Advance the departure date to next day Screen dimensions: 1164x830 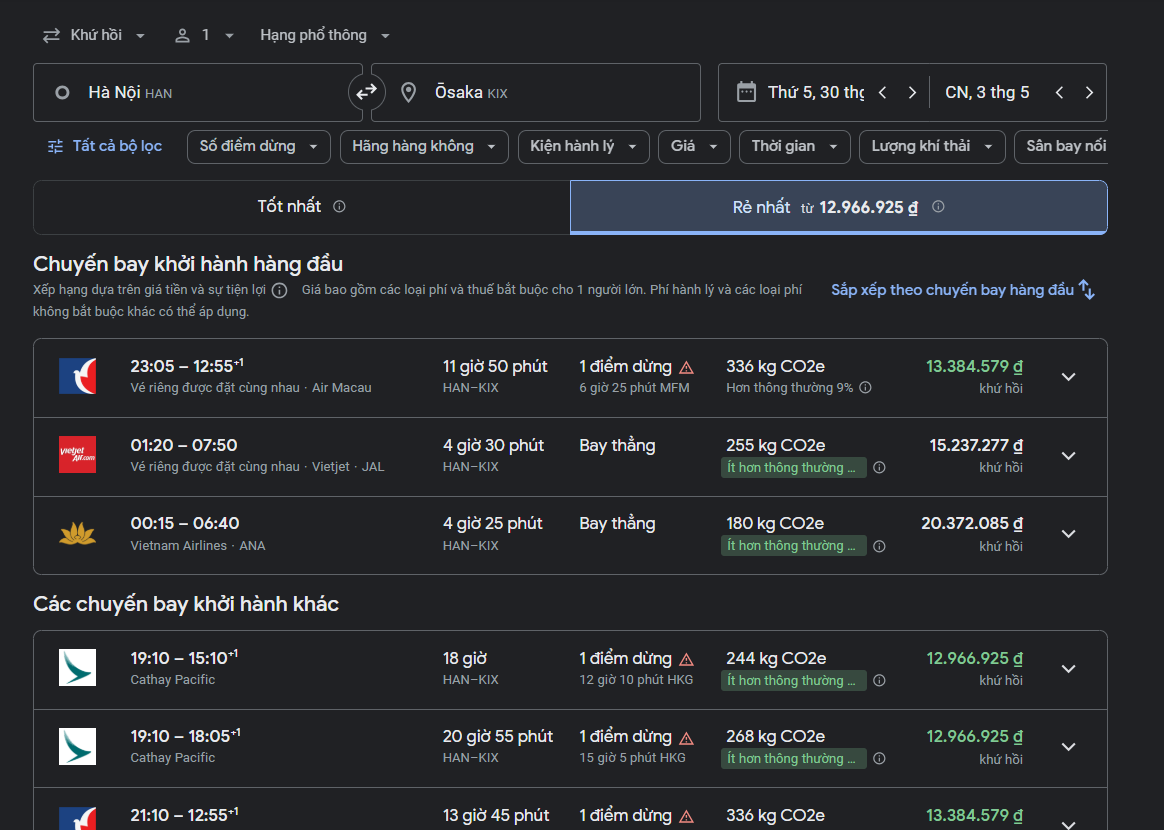coord(912,92)
